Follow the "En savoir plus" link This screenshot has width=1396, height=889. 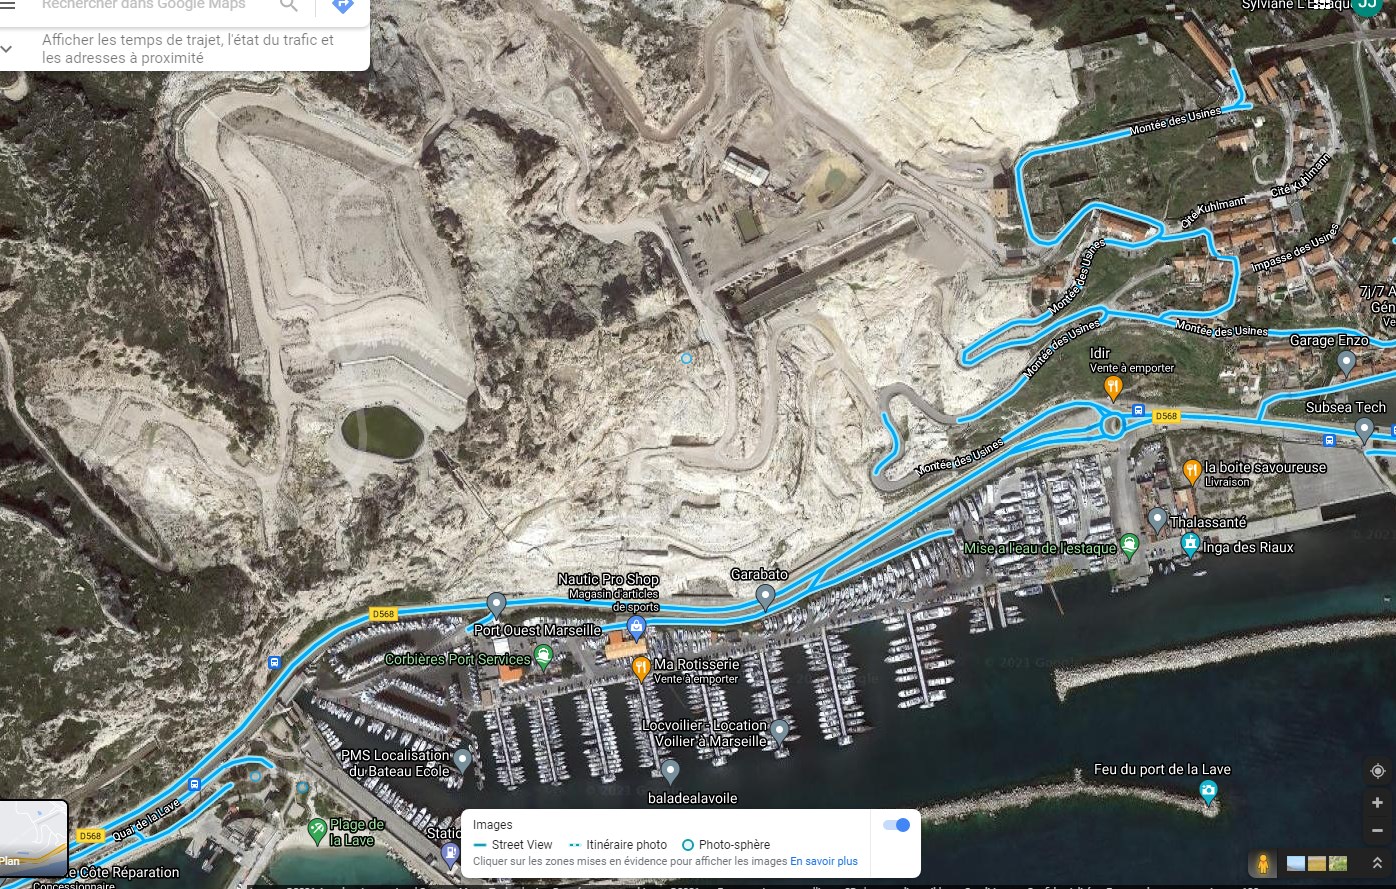tap(824, 861)
